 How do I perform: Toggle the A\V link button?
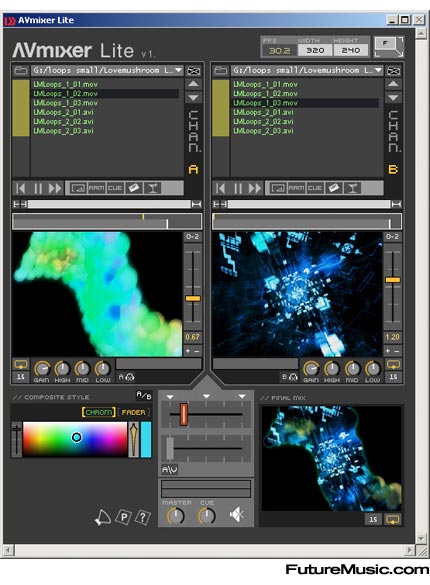click(170, 470)
